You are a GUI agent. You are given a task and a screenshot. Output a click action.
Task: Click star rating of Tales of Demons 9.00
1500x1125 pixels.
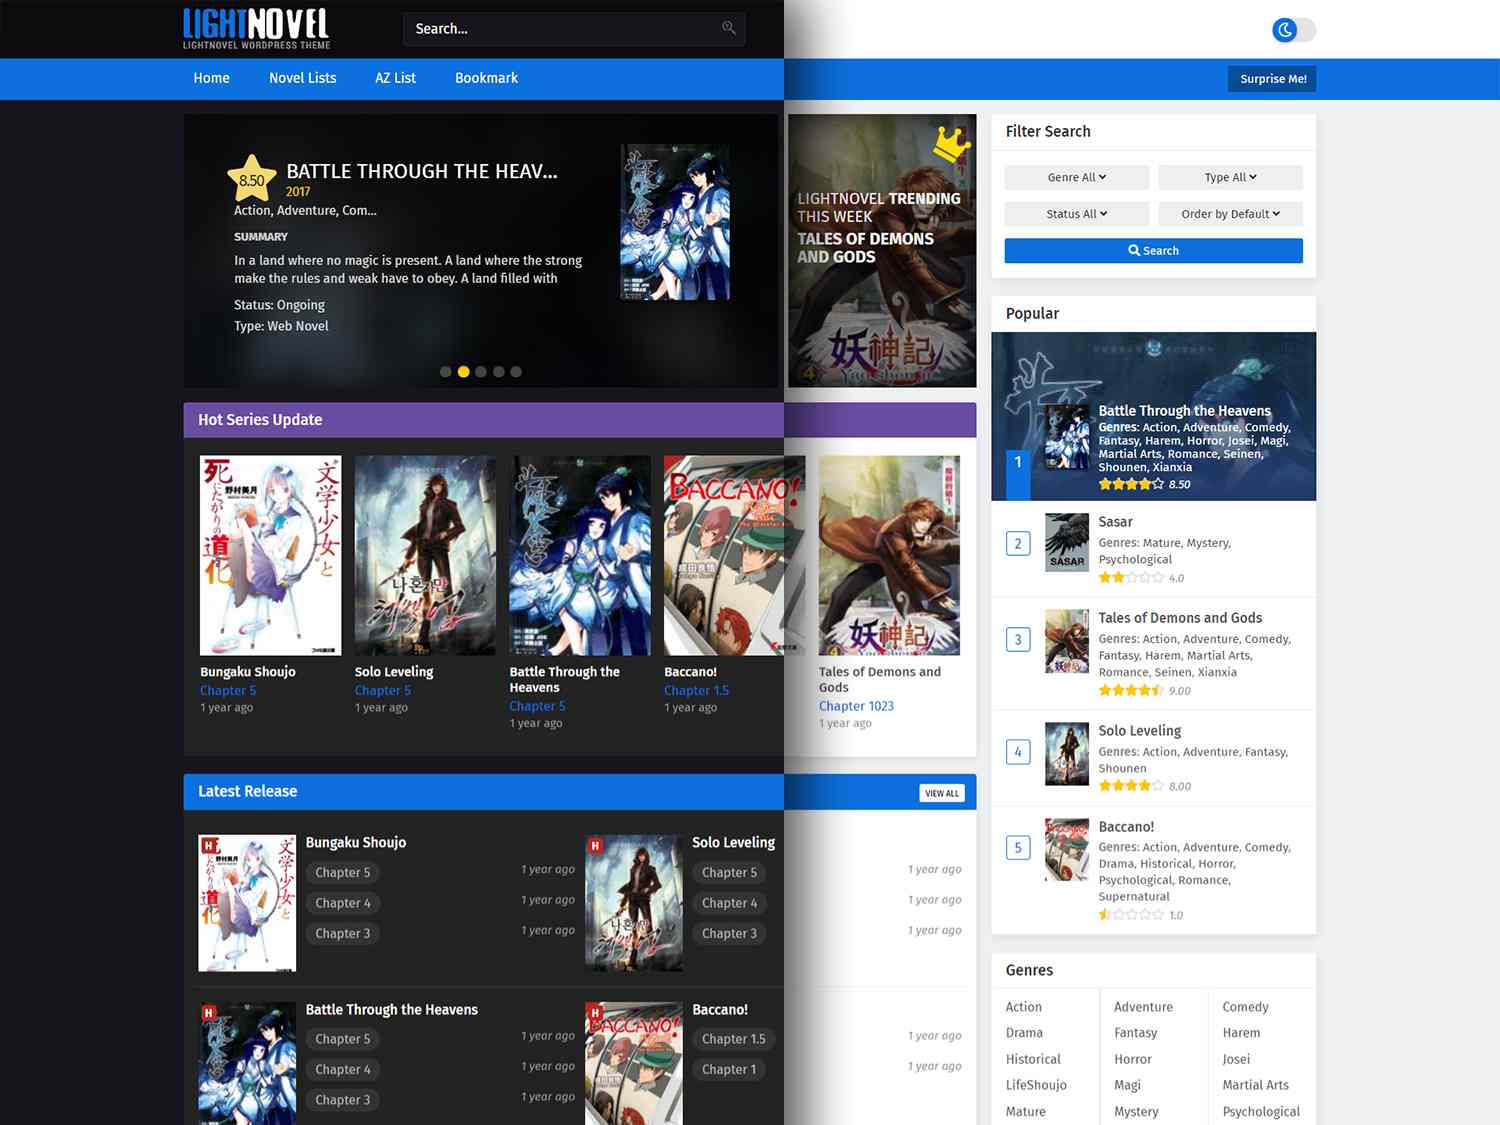click(x=1131, y=691)
